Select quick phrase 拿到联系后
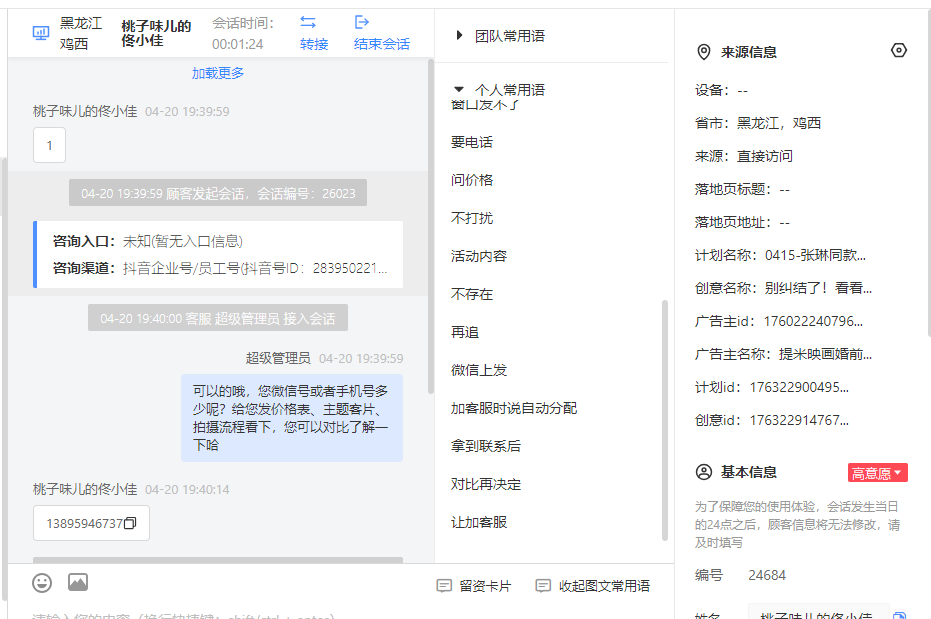The image size is (931, 619). [x=486, y=446]
